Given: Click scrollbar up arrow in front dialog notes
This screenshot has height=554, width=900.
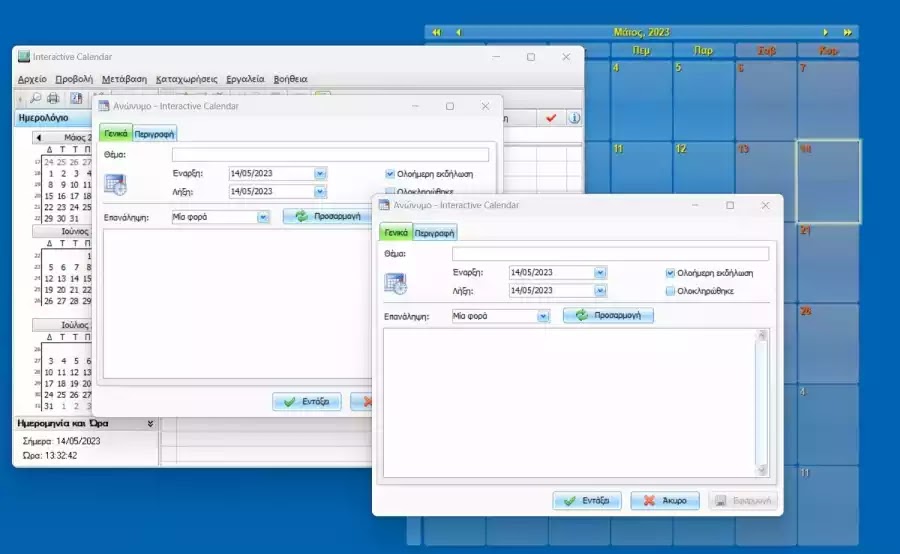Looking at the screenshot, I should (x=762, y=335).
